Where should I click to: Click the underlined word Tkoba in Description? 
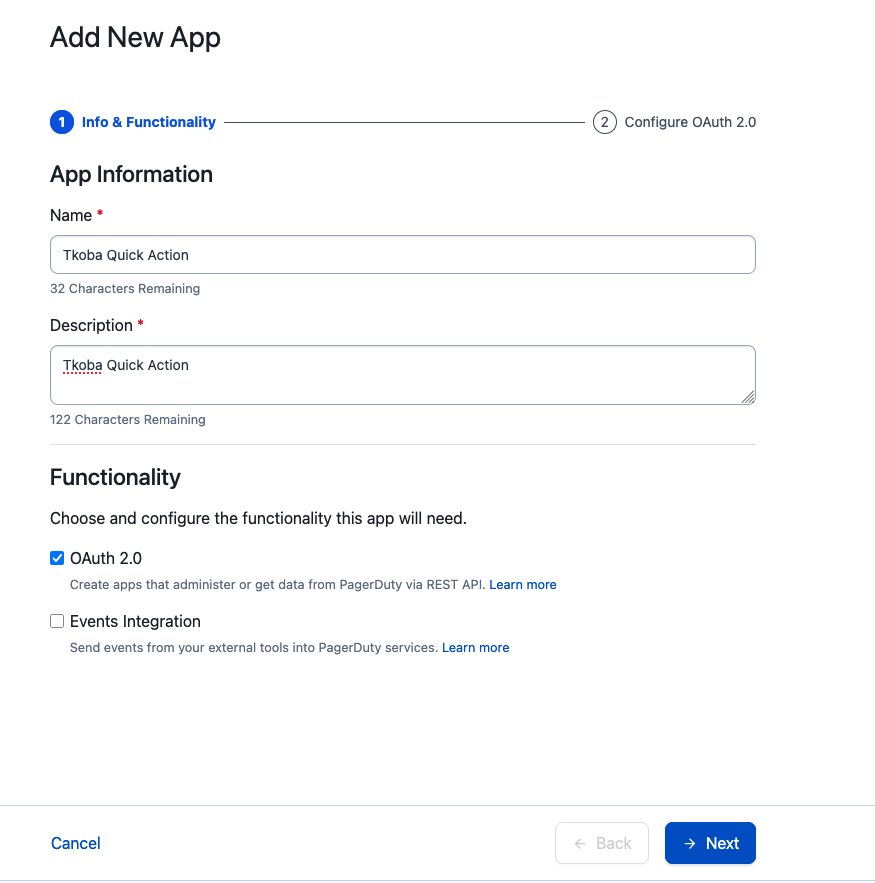click(x=80, y=364)
